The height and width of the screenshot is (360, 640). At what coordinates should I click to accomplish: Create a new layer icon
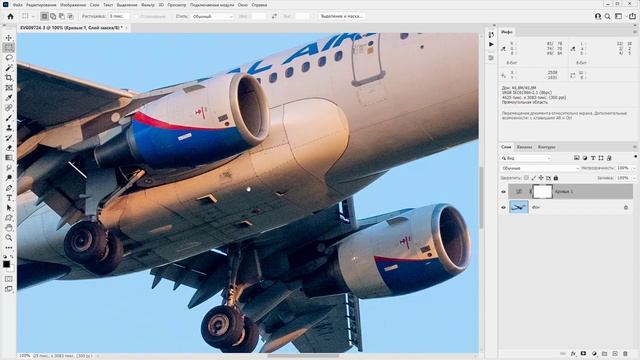[615, 353]
